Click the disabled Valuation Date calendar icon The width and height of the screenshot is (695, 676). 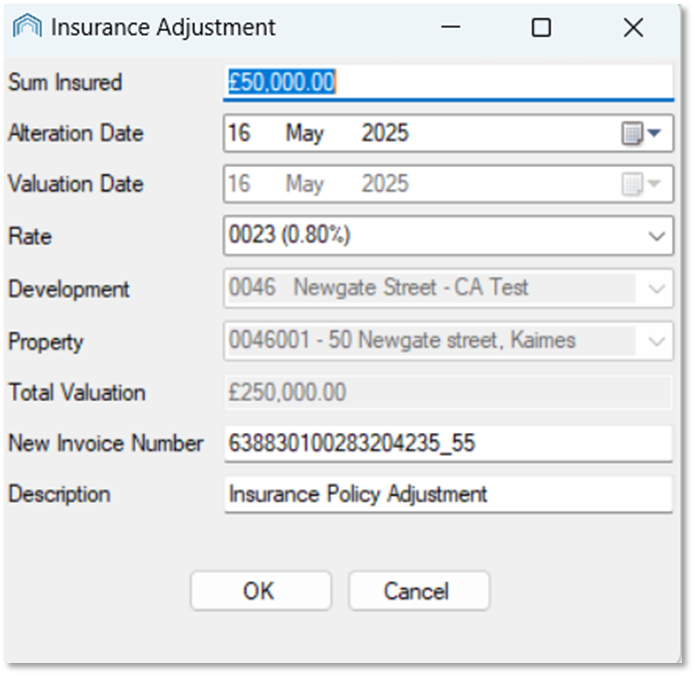[632, 184]
